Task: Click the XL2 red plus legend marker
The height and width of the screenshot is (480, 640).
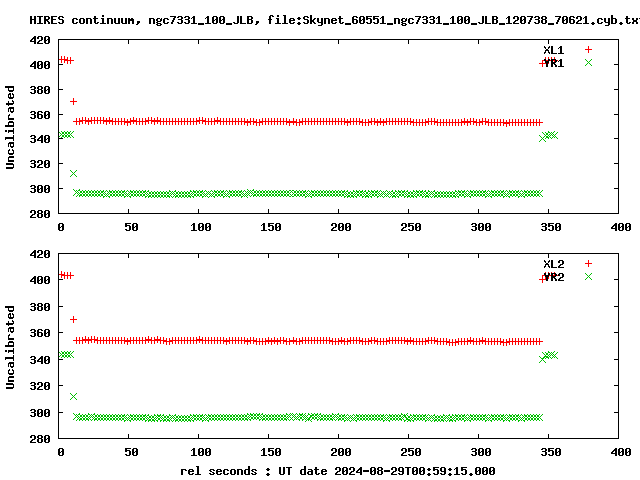Action: [588, 263]
